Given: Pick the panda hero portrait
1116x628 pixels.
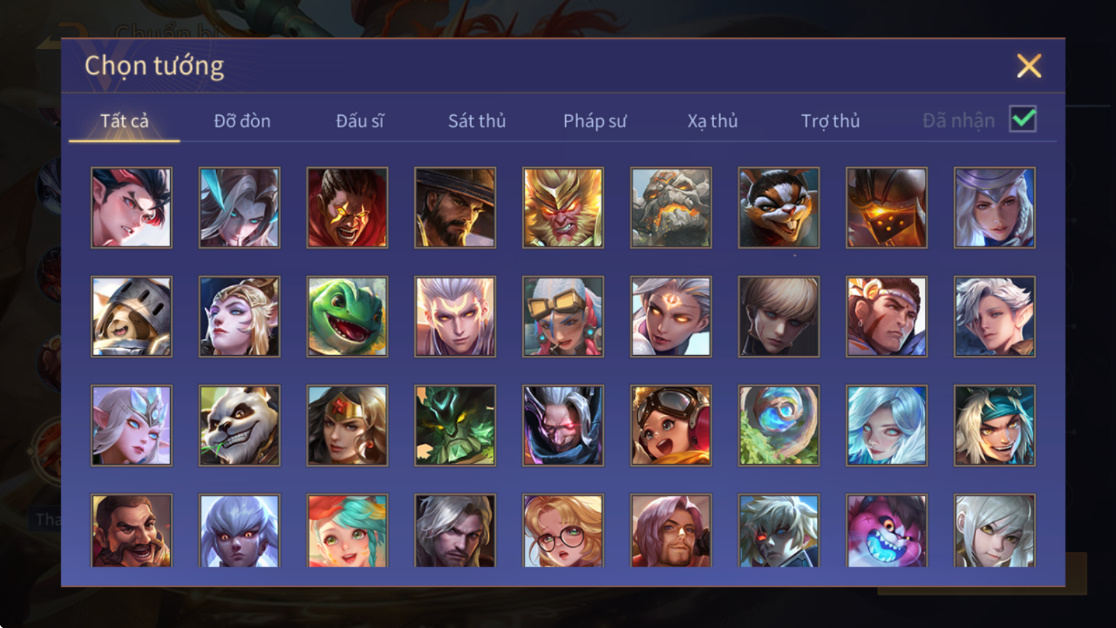Looking at the screenshot, I should (239, 425).
